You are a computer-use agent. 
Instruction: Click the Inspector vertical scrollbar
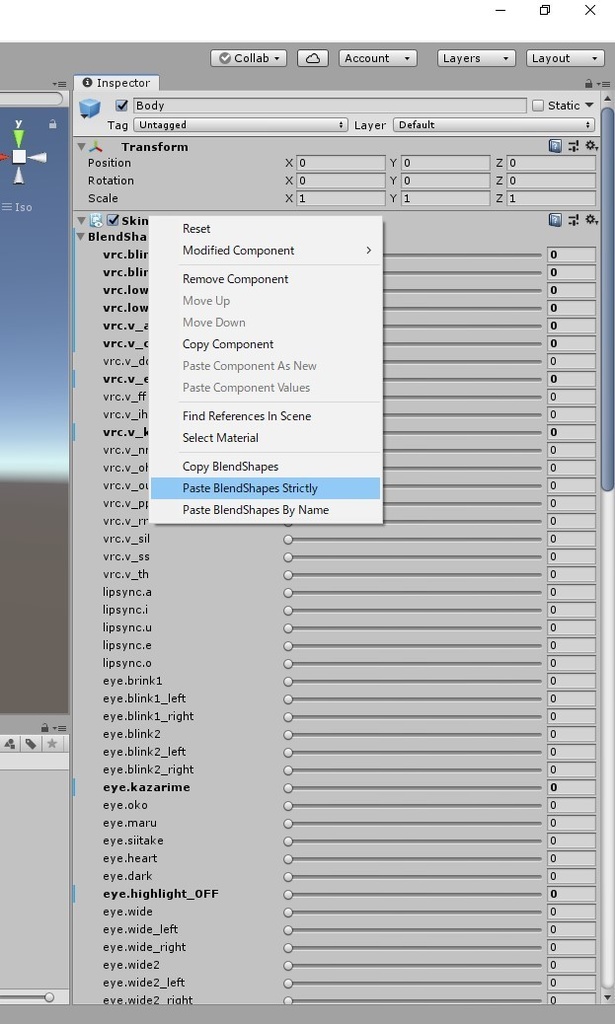[607, 300]
